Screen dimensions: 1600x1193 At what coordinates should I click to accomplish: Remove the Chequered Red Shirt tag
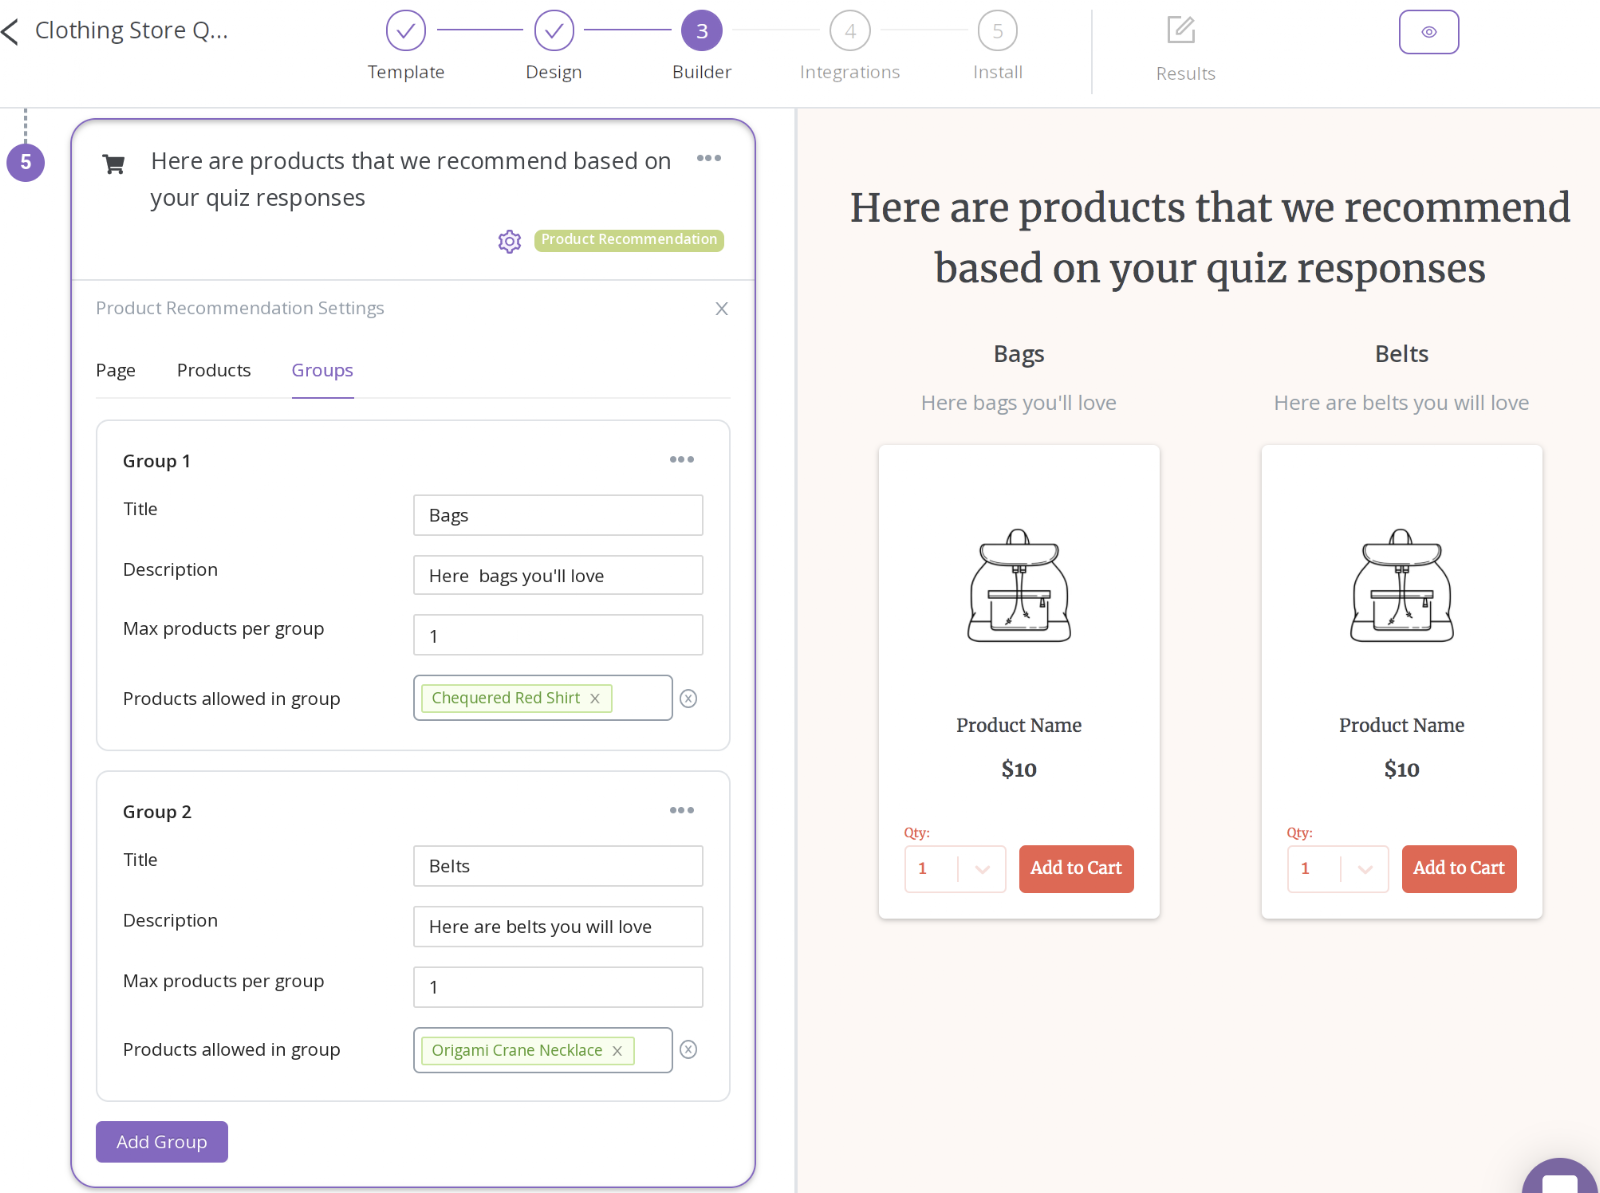pyautogui.click(x=595, y=698)
